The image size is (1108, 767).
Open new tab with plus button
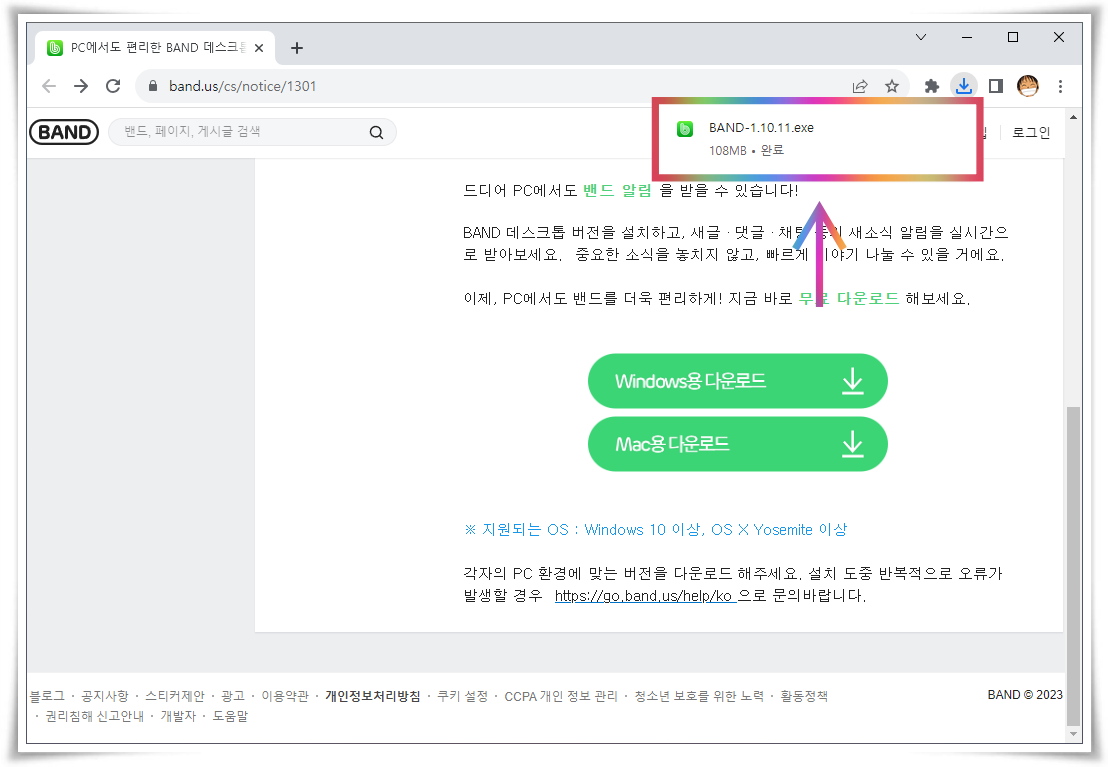[297, 48]
